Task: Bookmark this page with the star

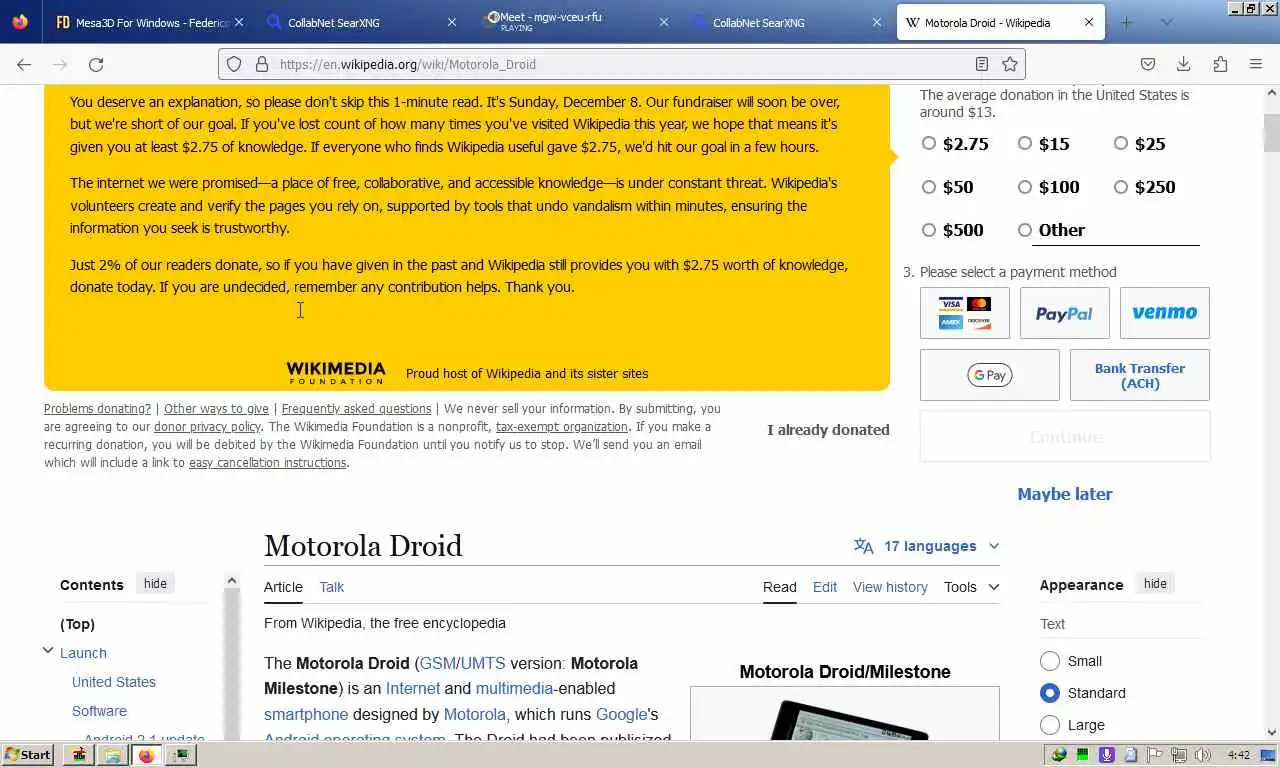Action: (x=1010, y=64)
